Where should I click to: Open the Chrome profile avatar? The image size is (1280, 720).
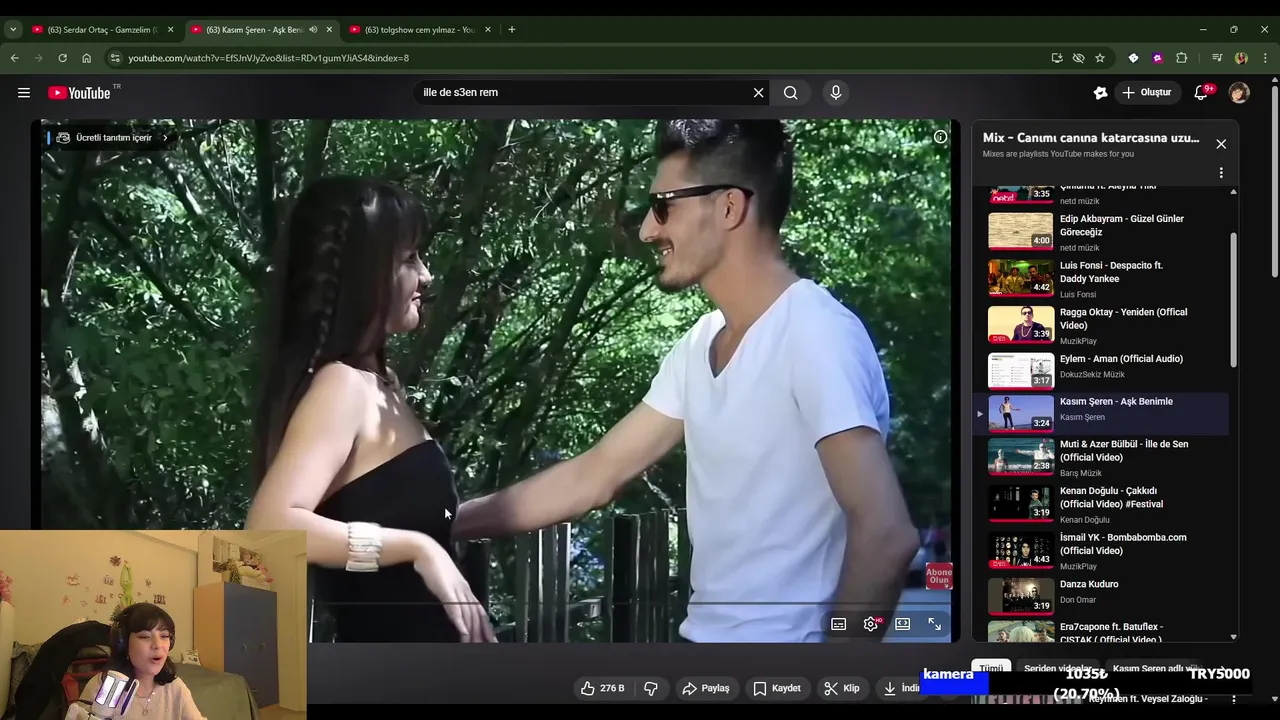tap(1241, 58)
